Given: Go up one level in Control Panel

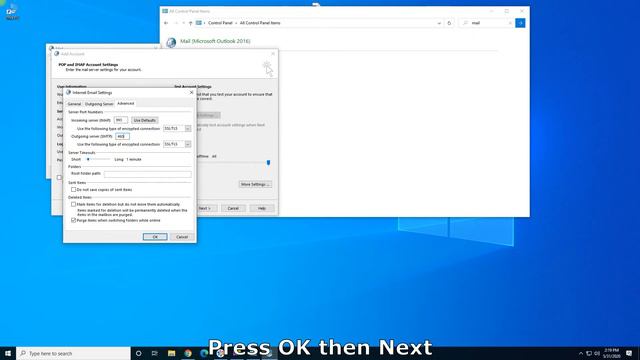Looking at the screenshot, I should [x=190, y=23].
